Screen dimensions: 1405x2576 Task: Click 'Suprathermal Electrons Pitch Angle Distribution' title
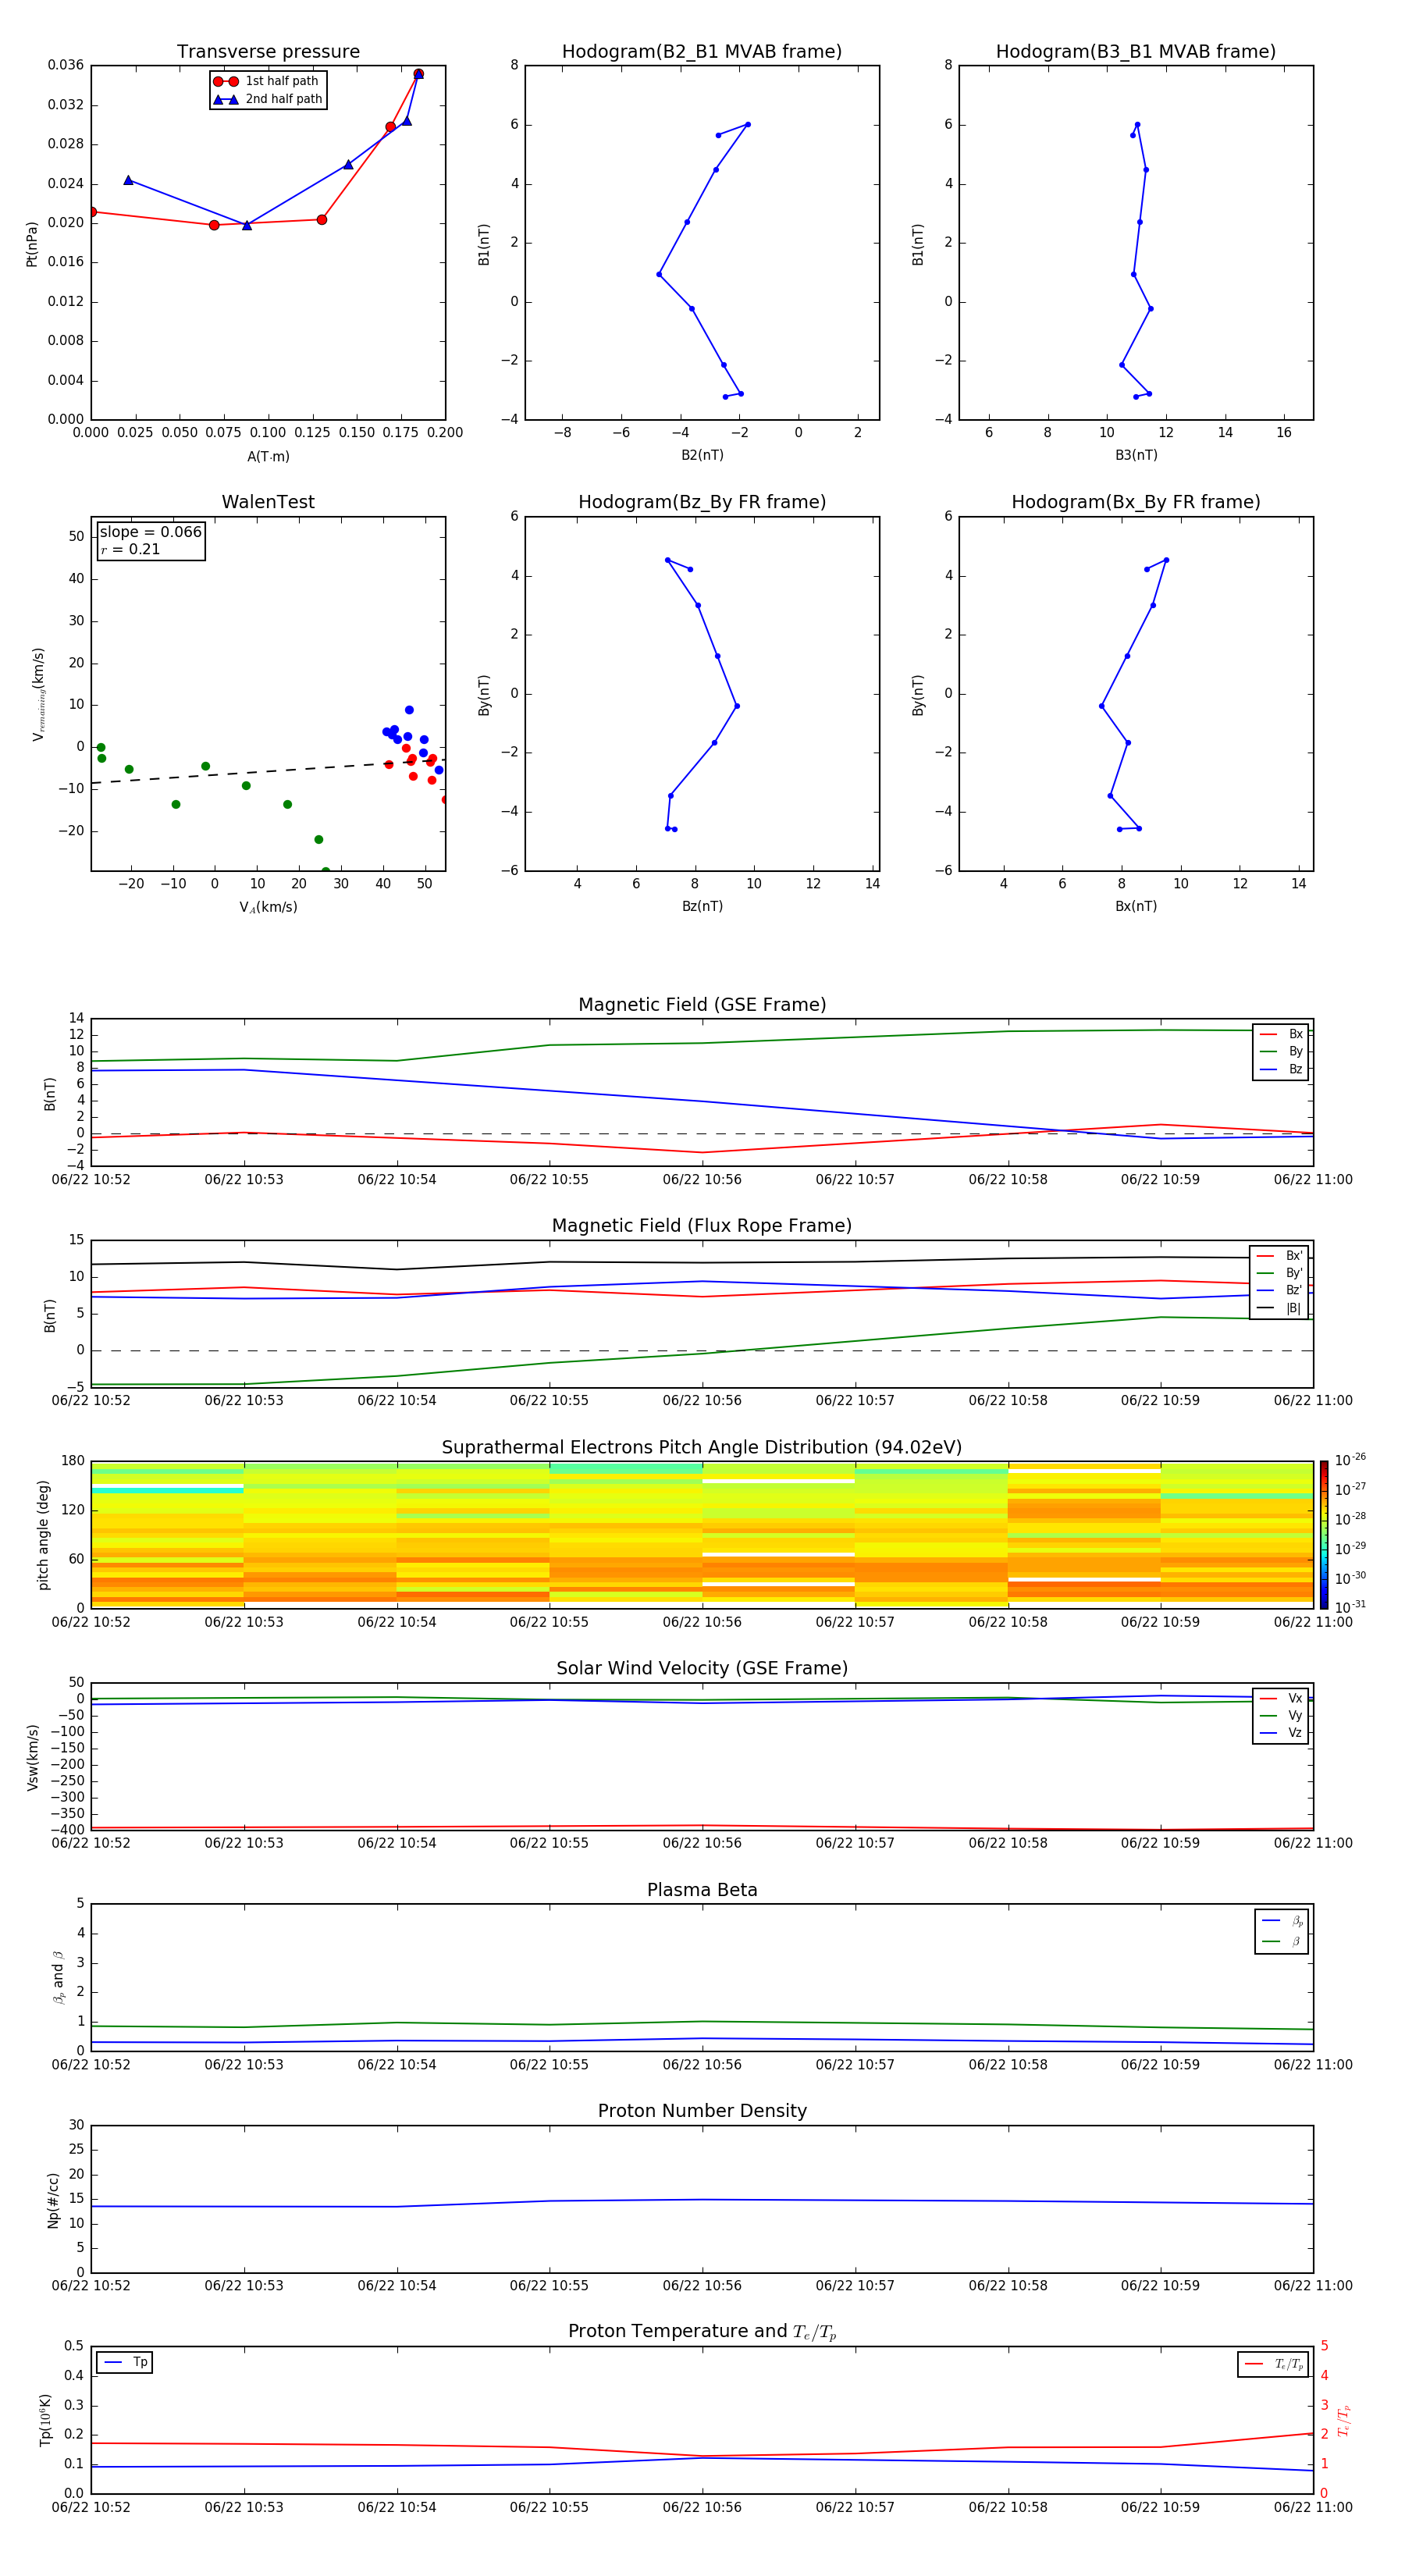click(702, 1448)
